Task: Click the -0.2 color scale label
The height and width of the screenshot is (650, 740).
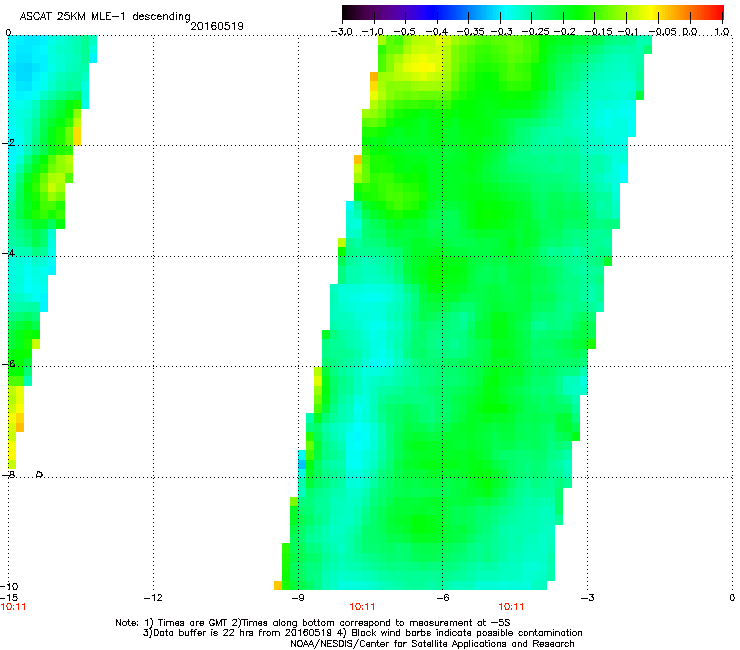Action: (565, 32)
